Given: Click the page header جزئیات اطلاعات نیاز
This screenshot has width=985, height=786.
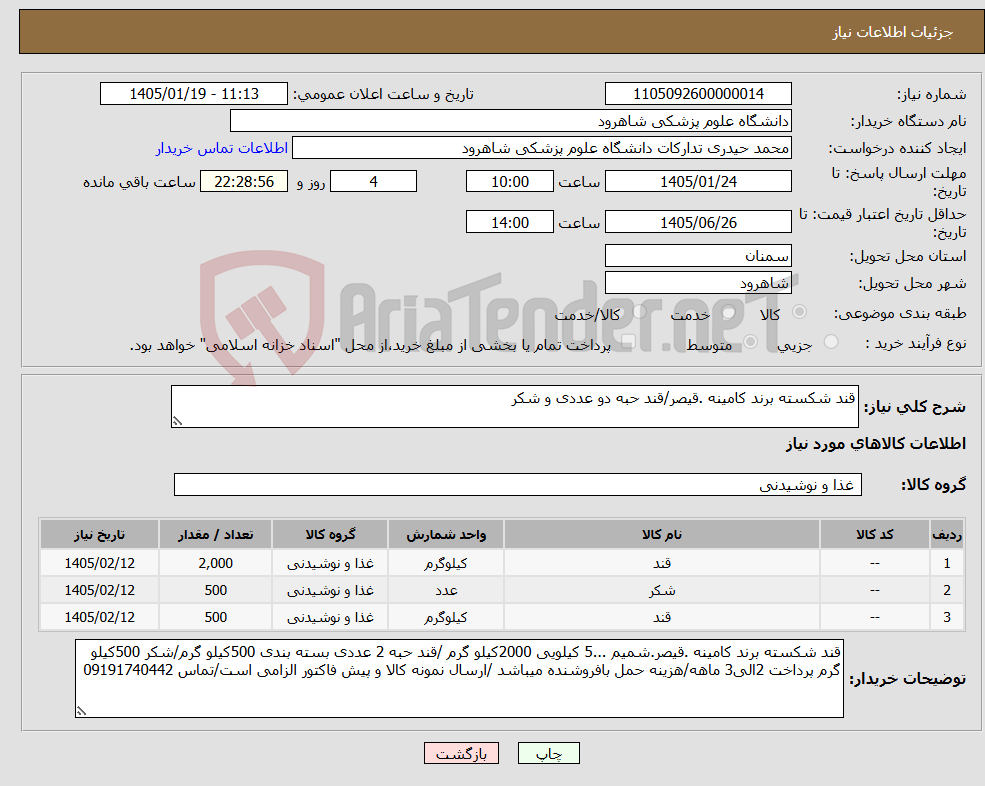Looking at the screenshot, I should (893, 32).
